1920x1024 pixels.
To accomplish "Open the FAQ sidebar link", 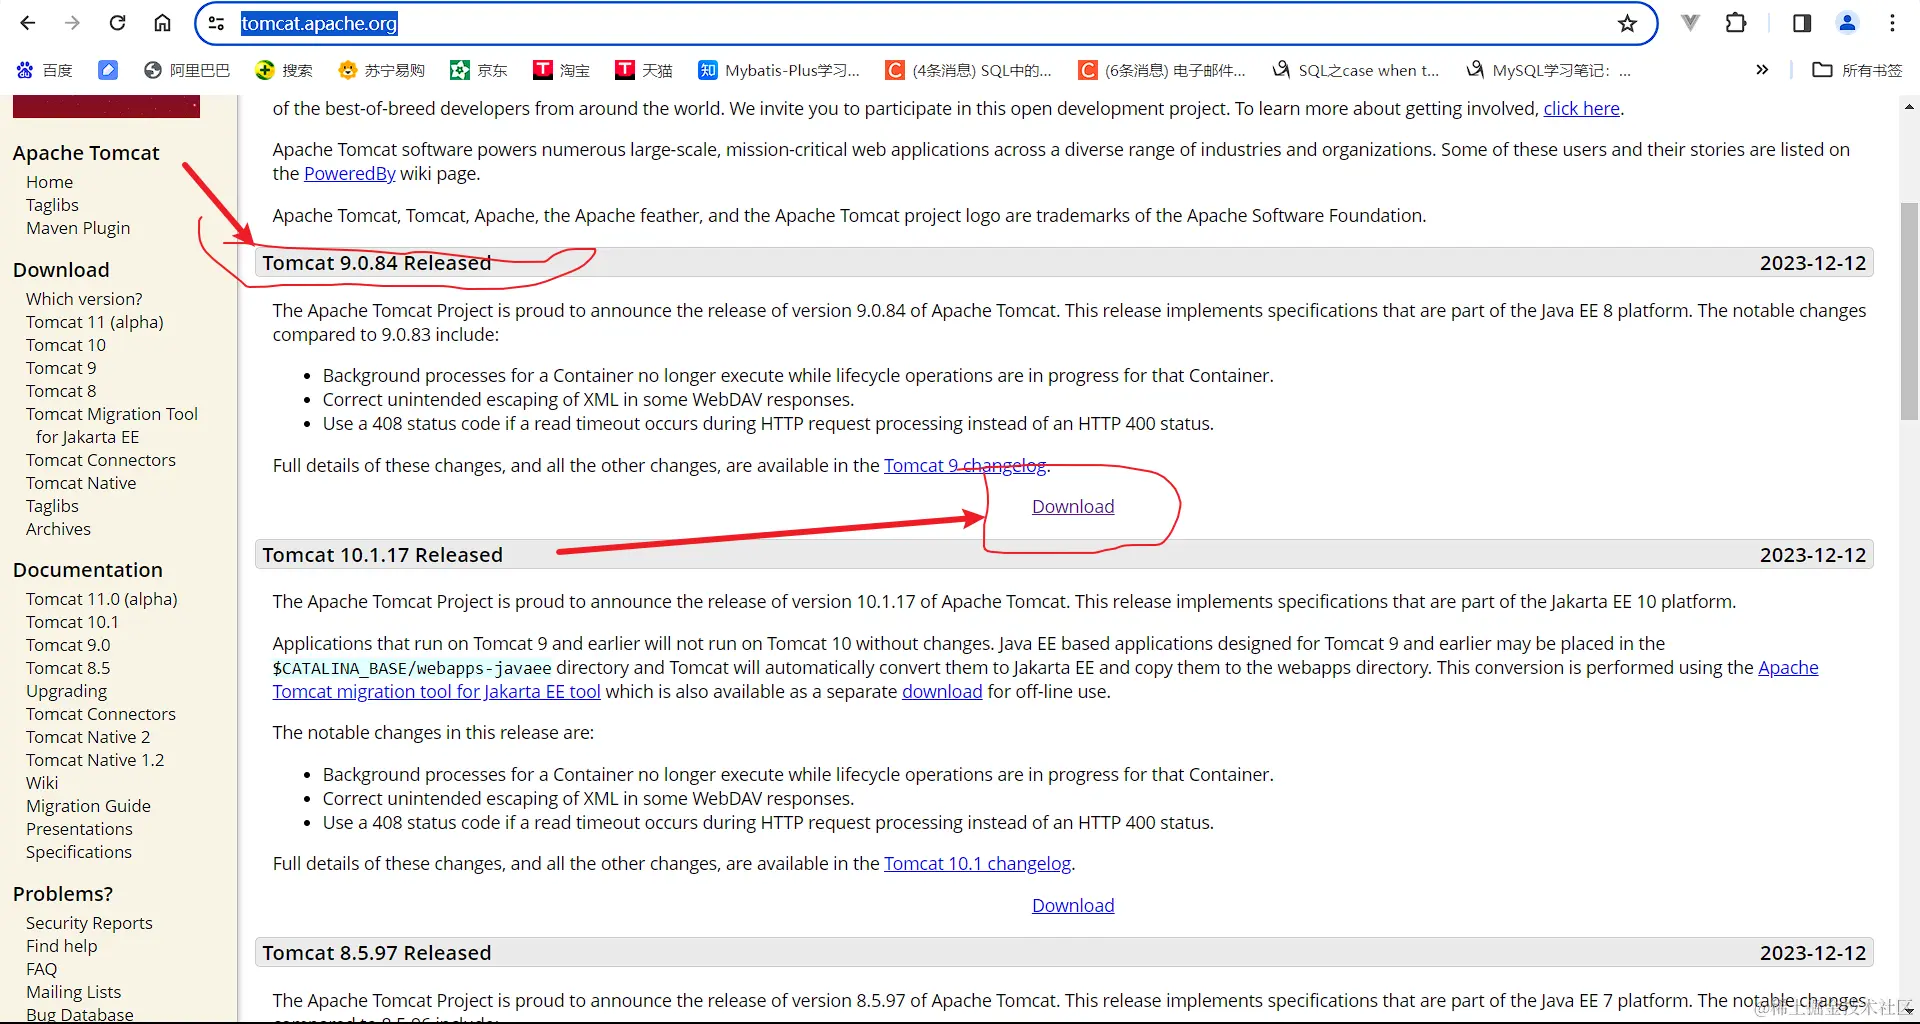I will (x=41, y=969).
